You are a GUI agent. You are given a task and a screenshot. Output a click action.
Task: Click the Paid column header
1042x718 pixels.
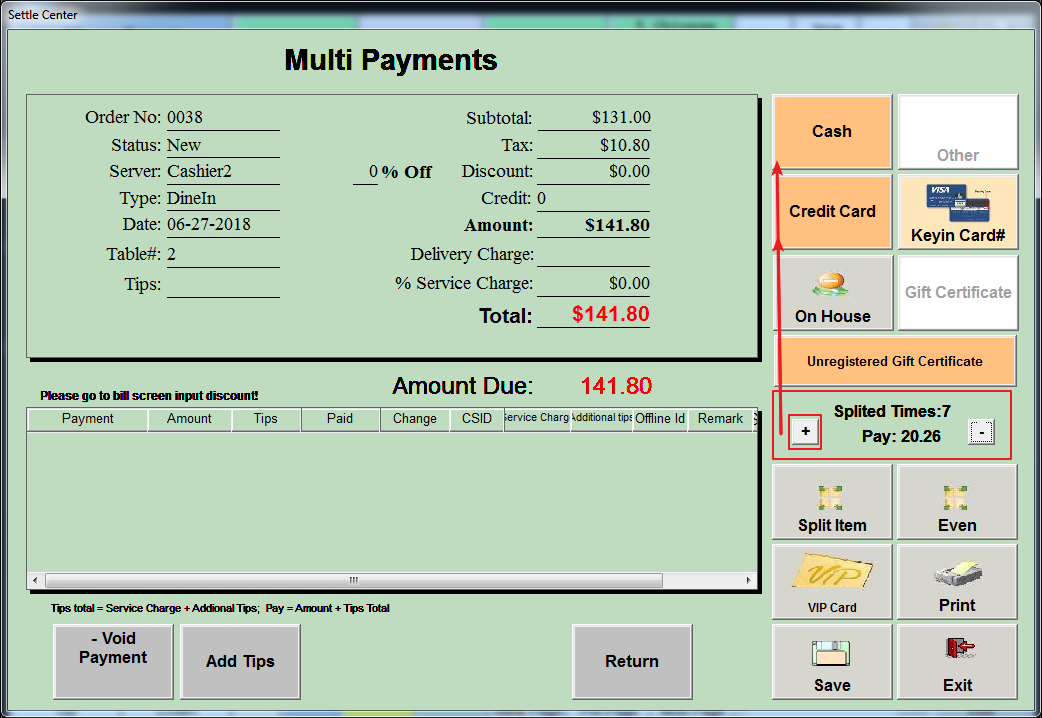click(340, 419)
